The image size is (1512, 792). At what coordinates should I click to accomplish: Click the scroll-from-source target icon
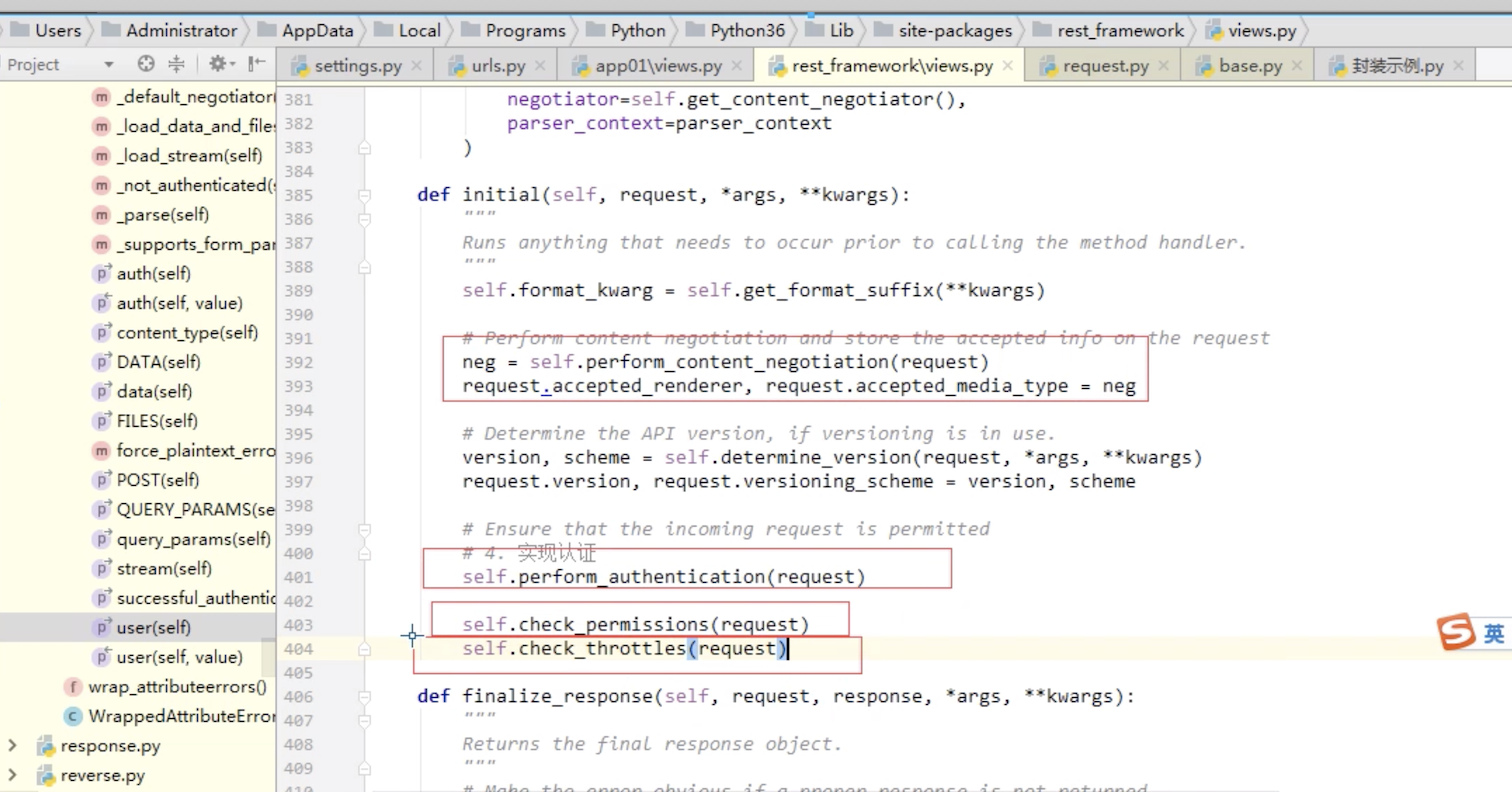146,64
